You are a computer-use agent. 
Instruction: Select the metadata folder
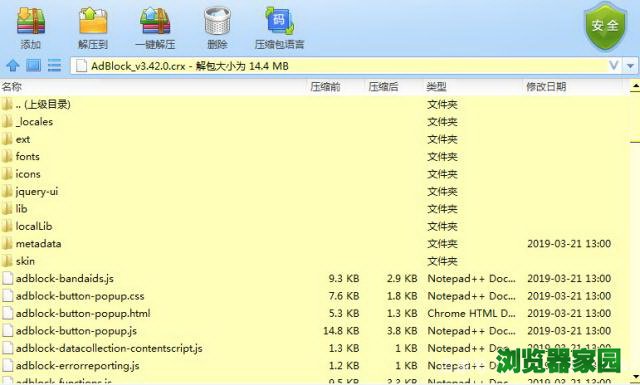coord(314,244)
